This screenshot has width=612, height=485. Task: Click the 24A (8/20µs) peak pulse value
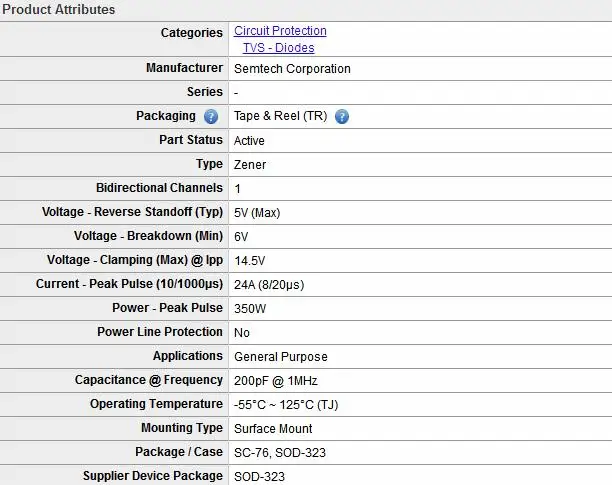pyautogui.click(x=269, y=285)
